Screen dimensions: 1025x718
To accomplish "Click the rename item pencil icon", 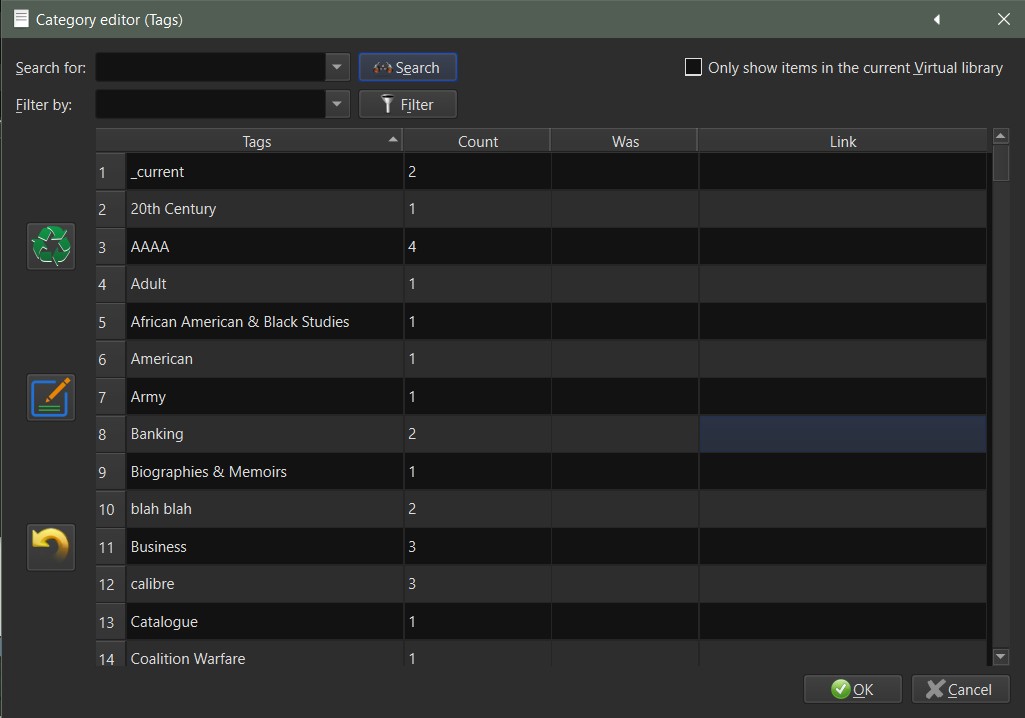I will click(x=51, y=398).
